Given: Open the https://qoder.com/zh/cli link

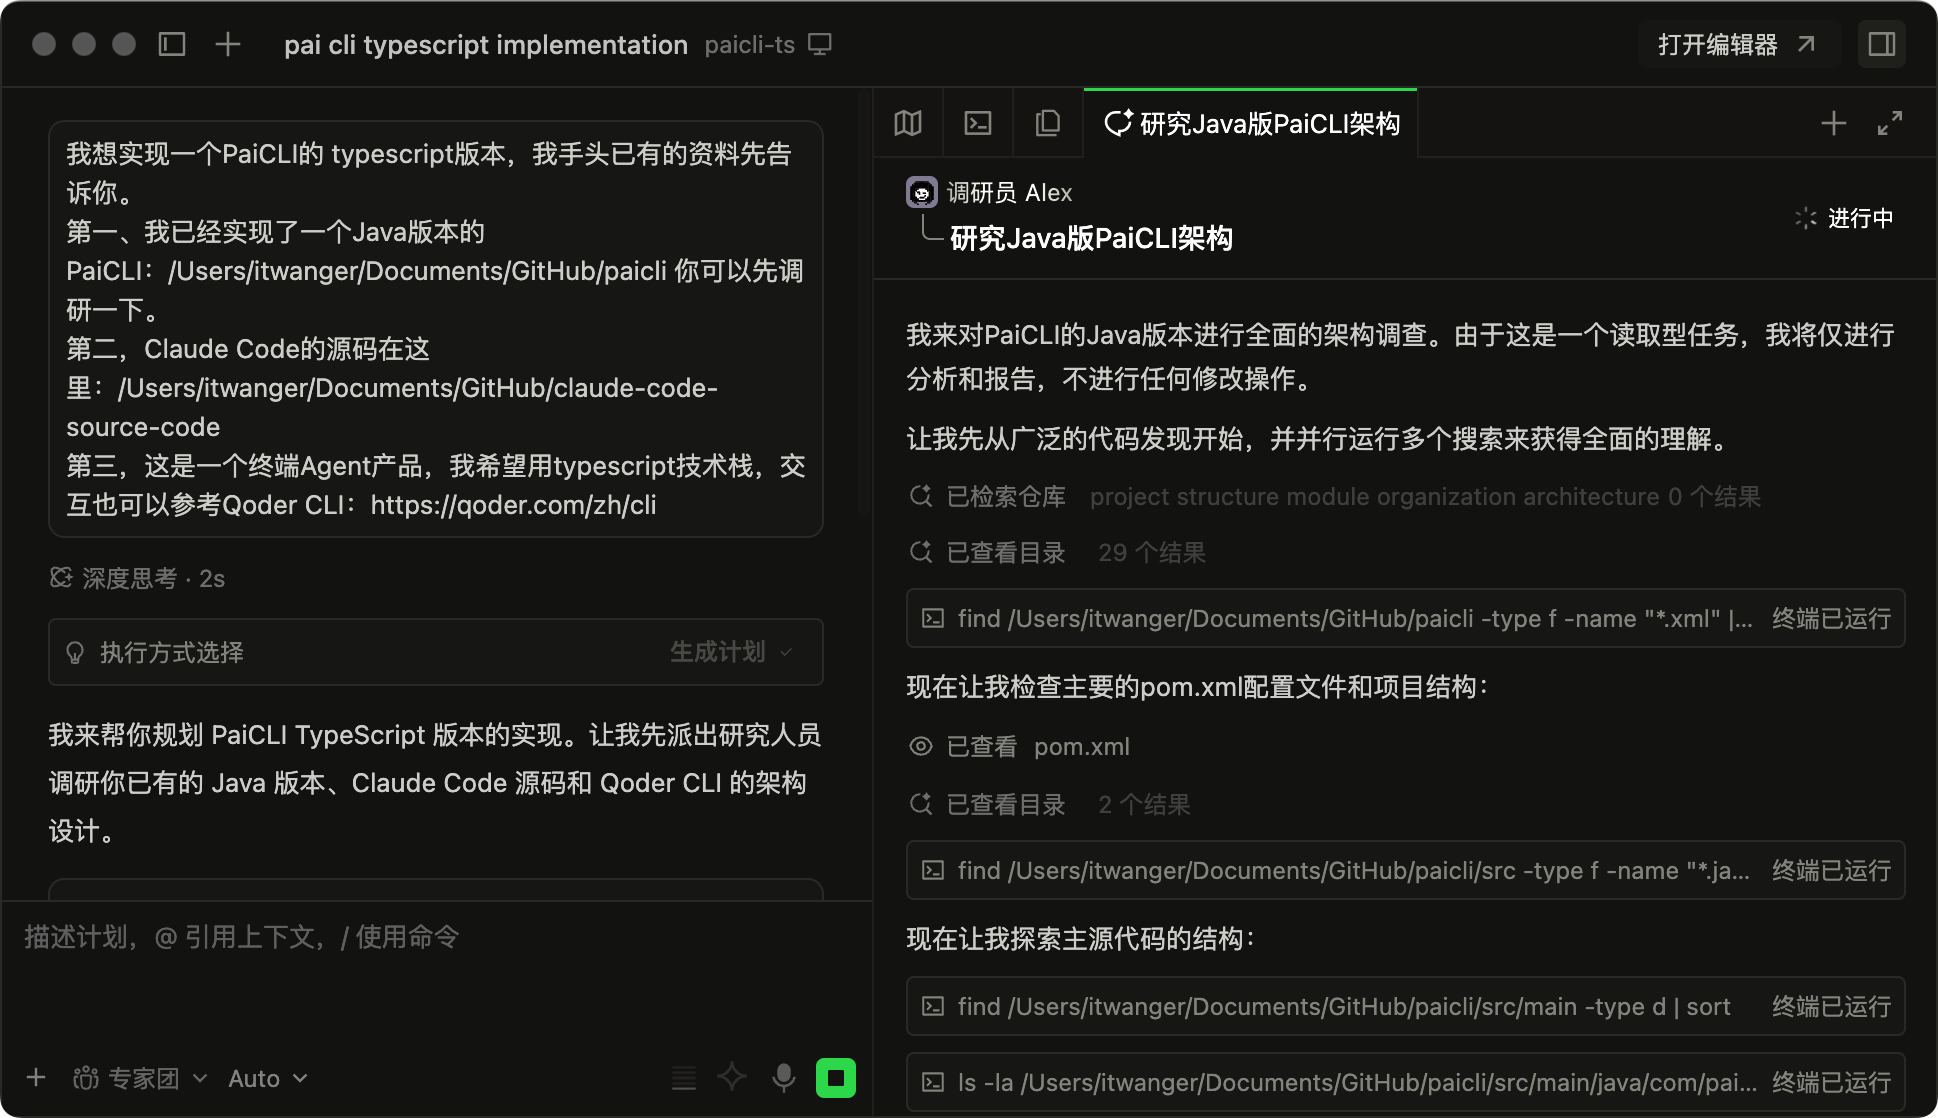Looking at the screenshot, I should [513, 505].
